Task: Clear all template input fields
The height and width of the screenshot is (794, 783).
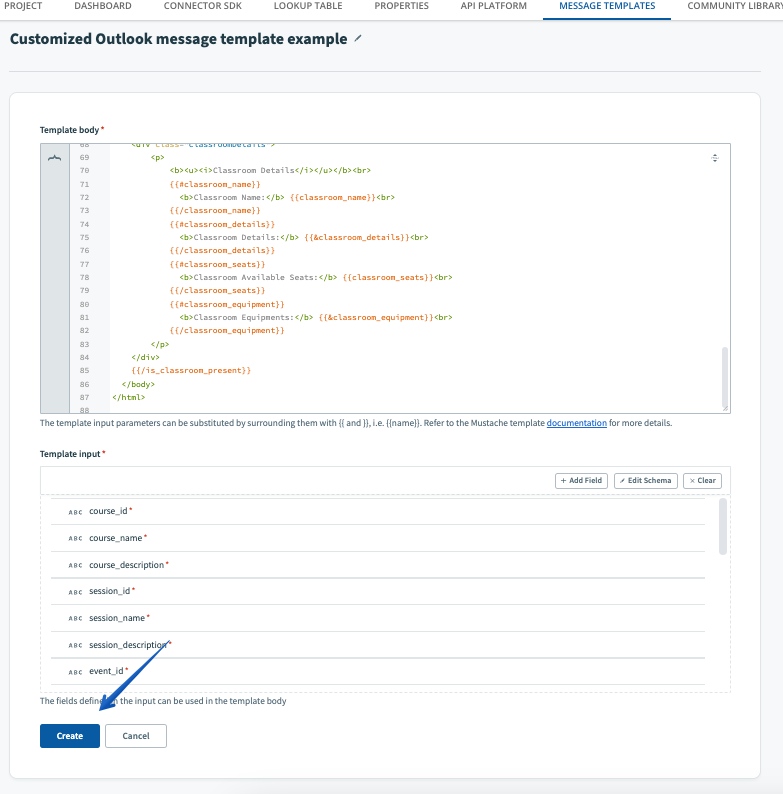Action: tap(702, 480)
